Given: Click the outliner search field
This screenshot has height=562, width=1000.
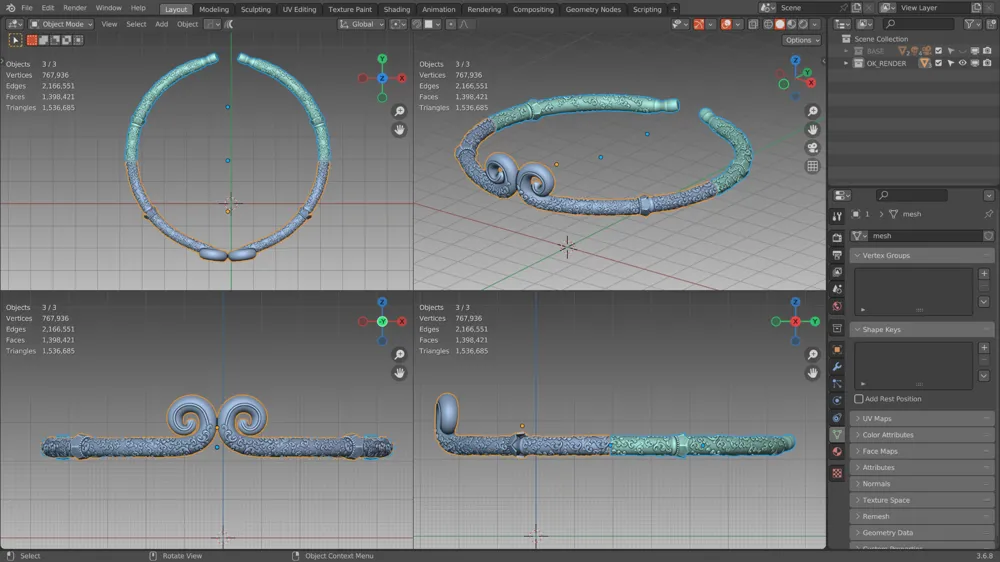Looking at the screenshot, I should tap(918, 24).
